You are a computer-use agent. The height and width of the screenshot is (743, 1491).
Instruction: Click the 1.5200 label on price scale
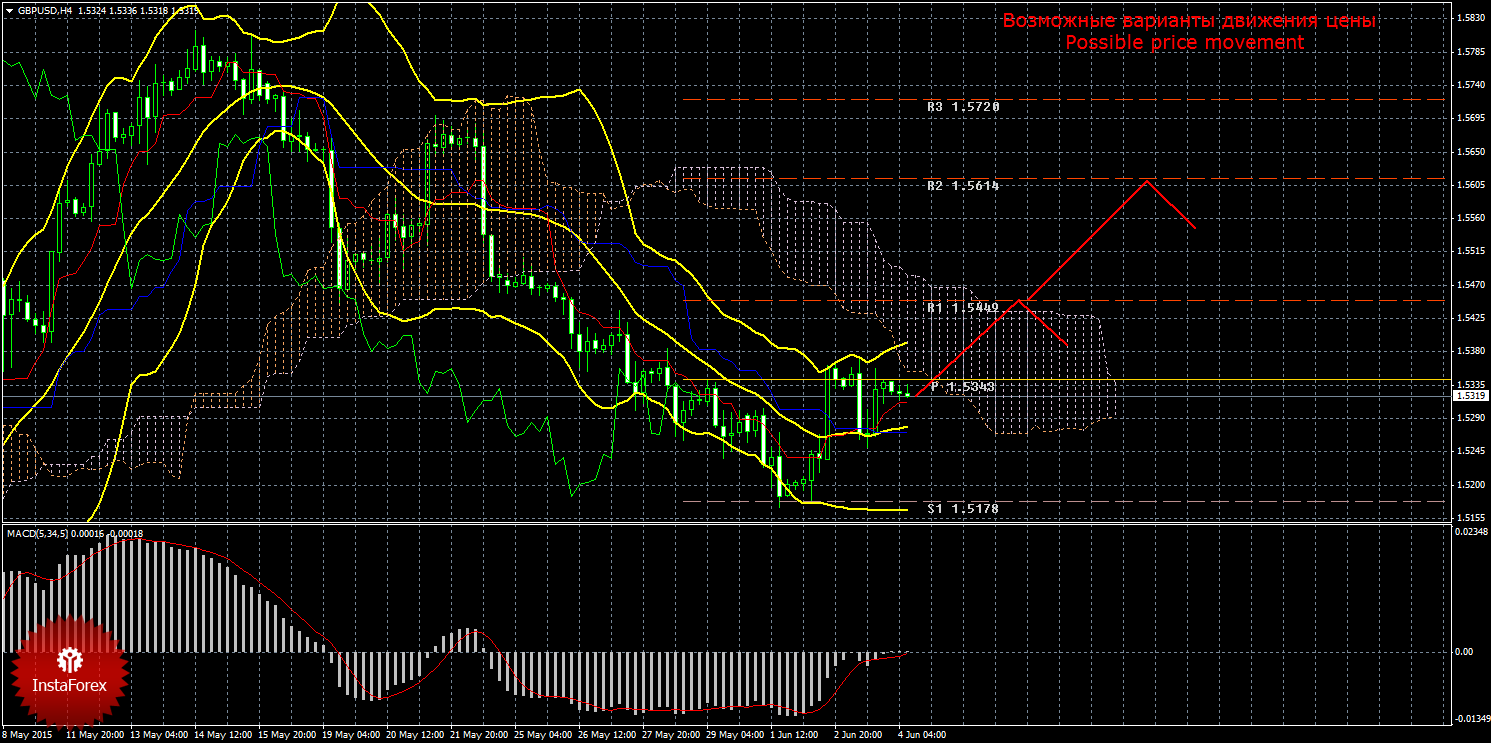[x=1469, y=485]
